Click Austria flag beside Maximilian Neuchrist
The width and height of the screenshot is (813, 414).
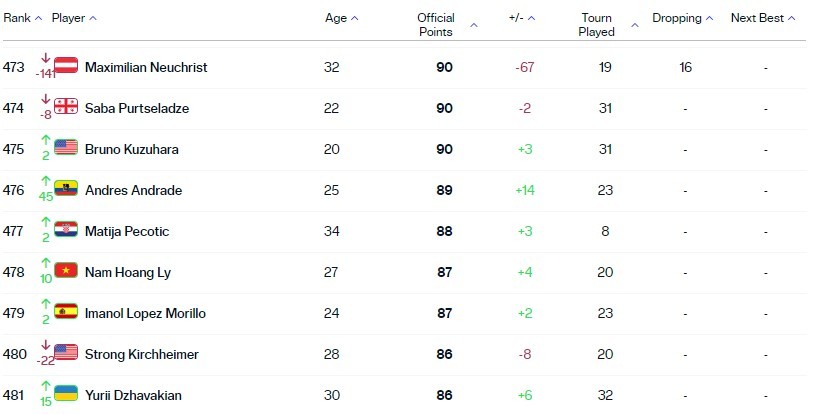66,65
